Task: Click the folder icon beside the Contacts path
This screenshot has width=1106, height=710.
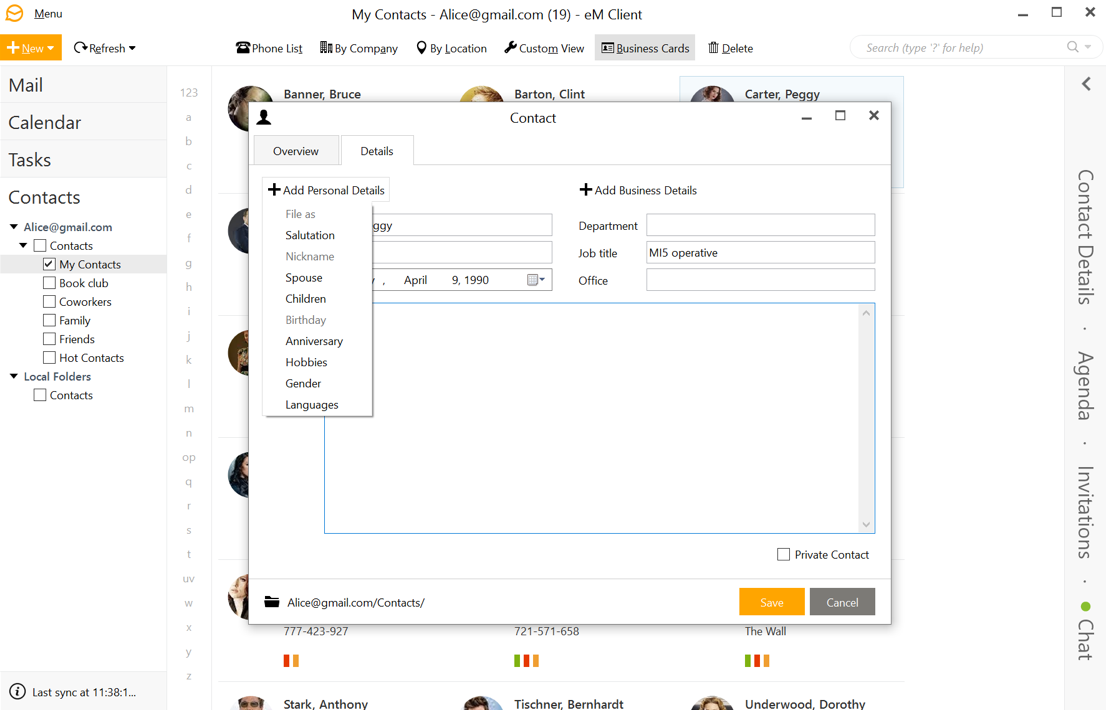Action: [x=270, y=601]
